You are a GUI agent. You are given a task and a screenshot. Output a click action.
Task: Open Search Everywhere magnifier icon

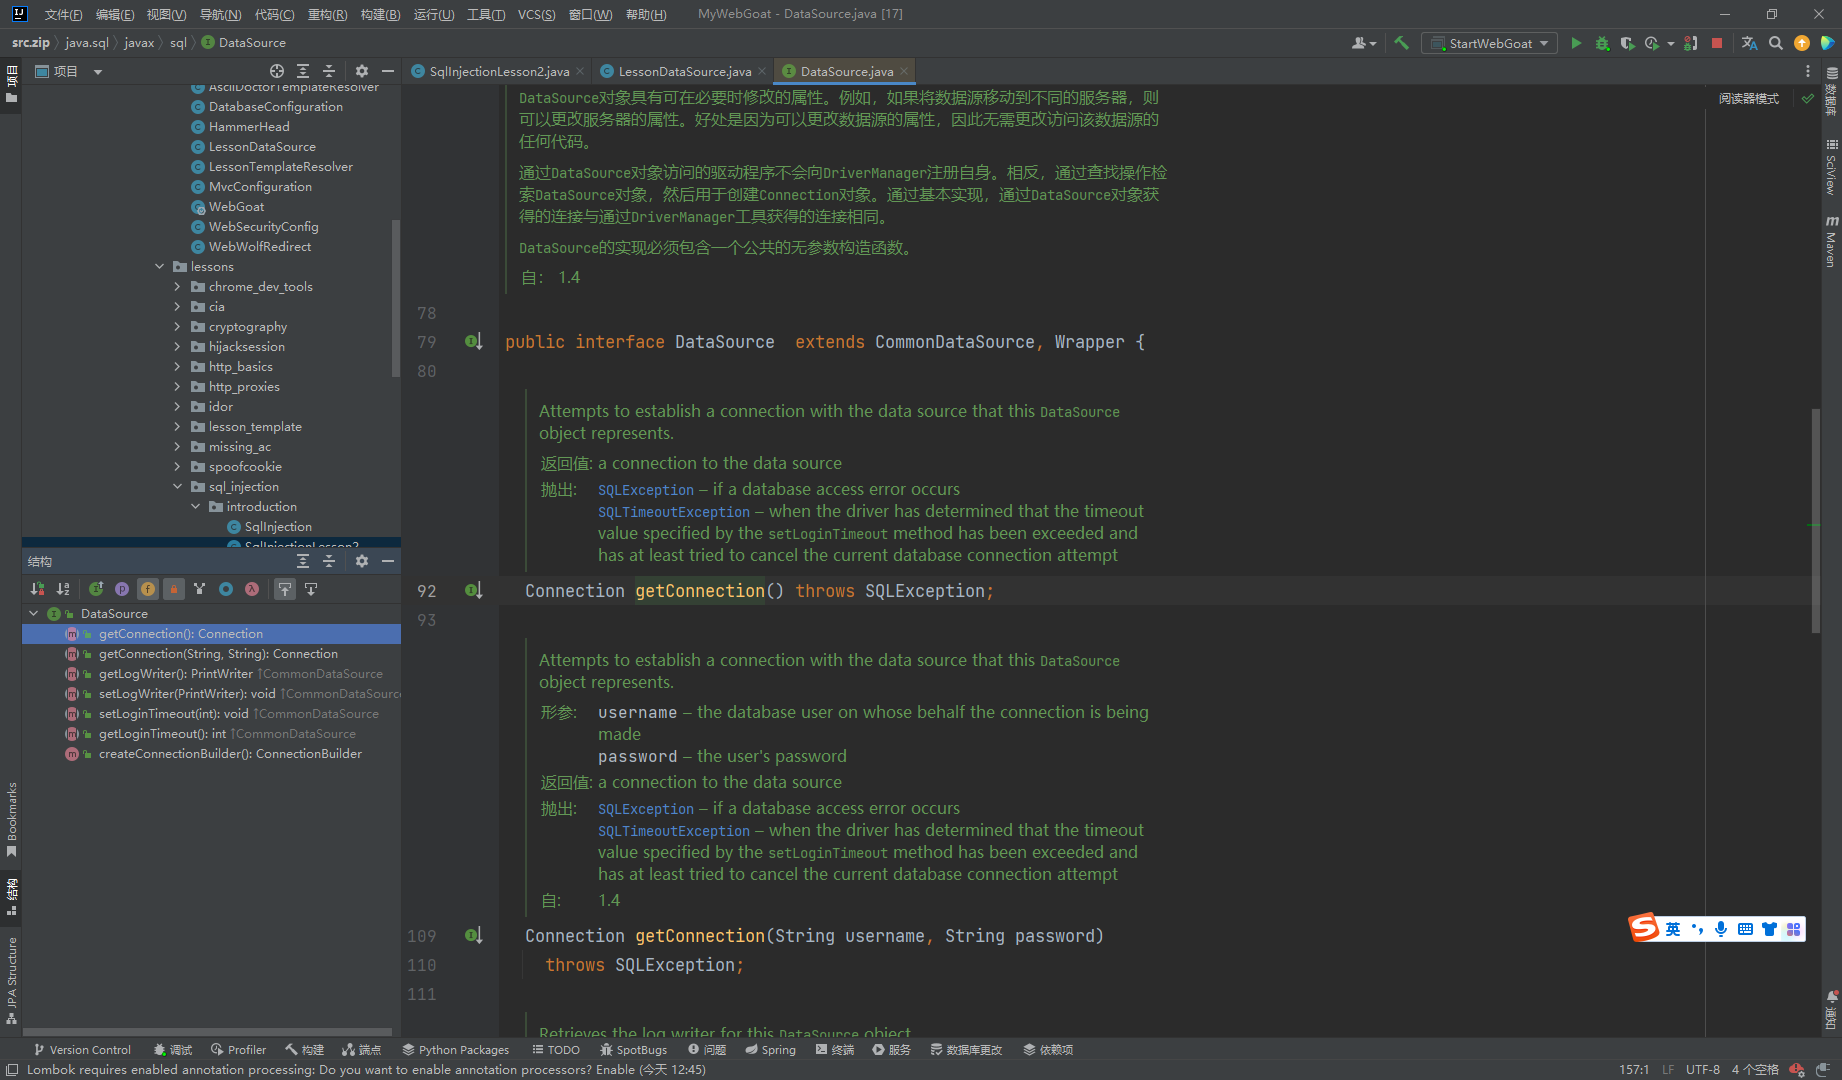tap(1776, 43)
